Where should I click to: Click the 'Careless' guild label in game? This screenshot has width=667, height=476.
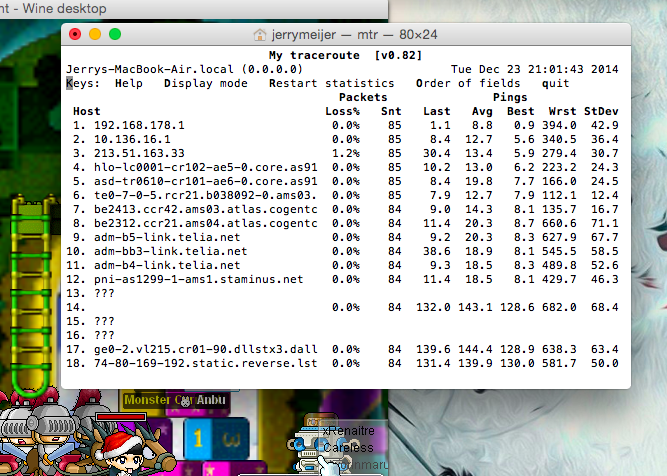[x=348, y=447]
